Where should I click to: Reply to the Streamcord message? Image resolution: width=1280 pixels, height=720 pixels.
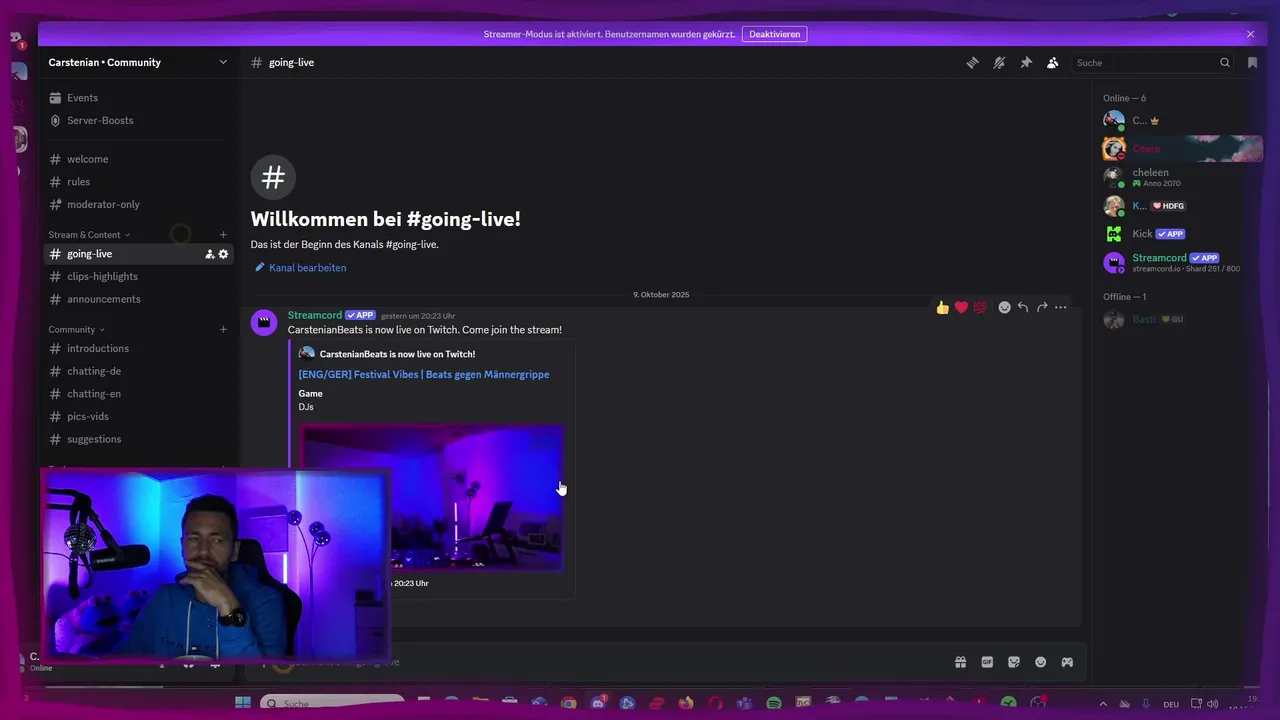[1023, 308]
